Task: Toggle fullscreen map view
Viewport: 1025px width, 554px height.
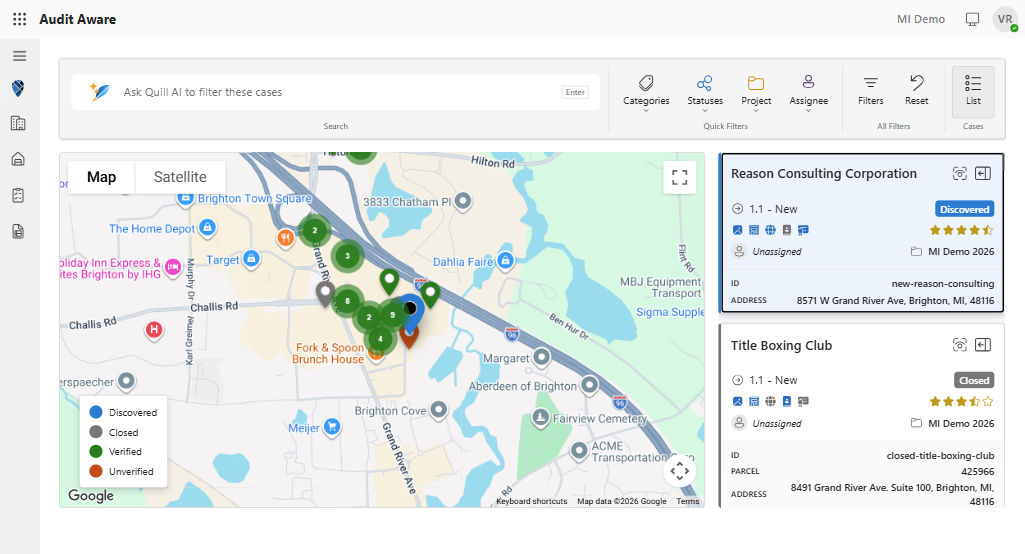Action: coord(679,177)
